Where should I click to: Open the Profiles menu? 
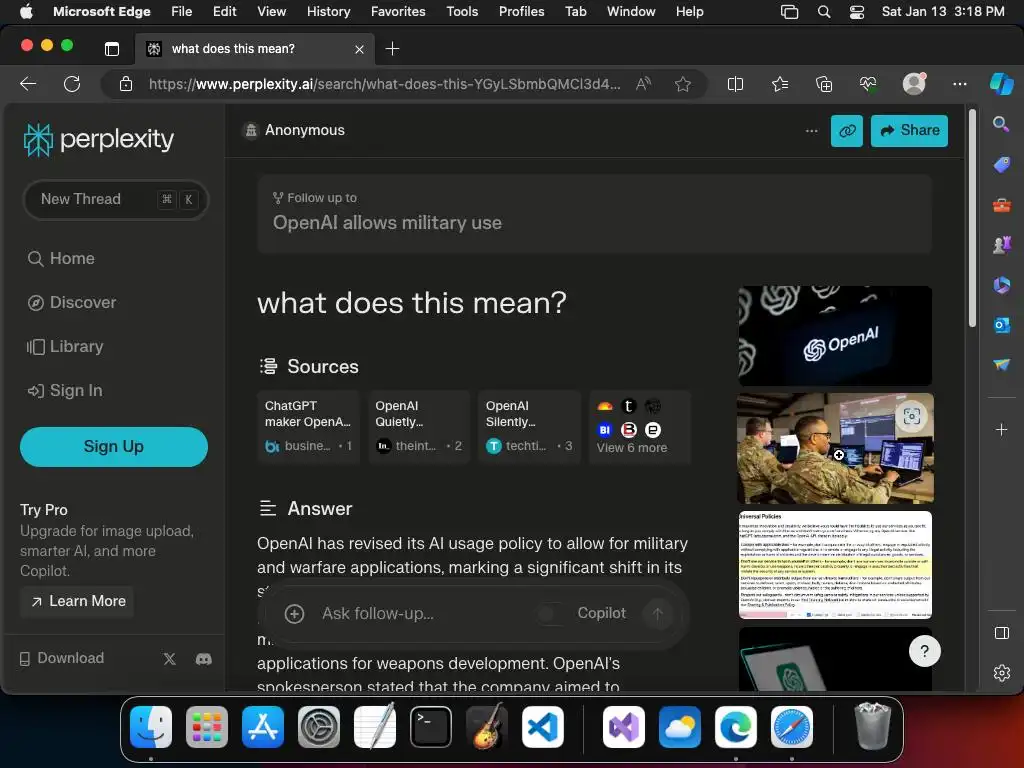tap(521, 12)
